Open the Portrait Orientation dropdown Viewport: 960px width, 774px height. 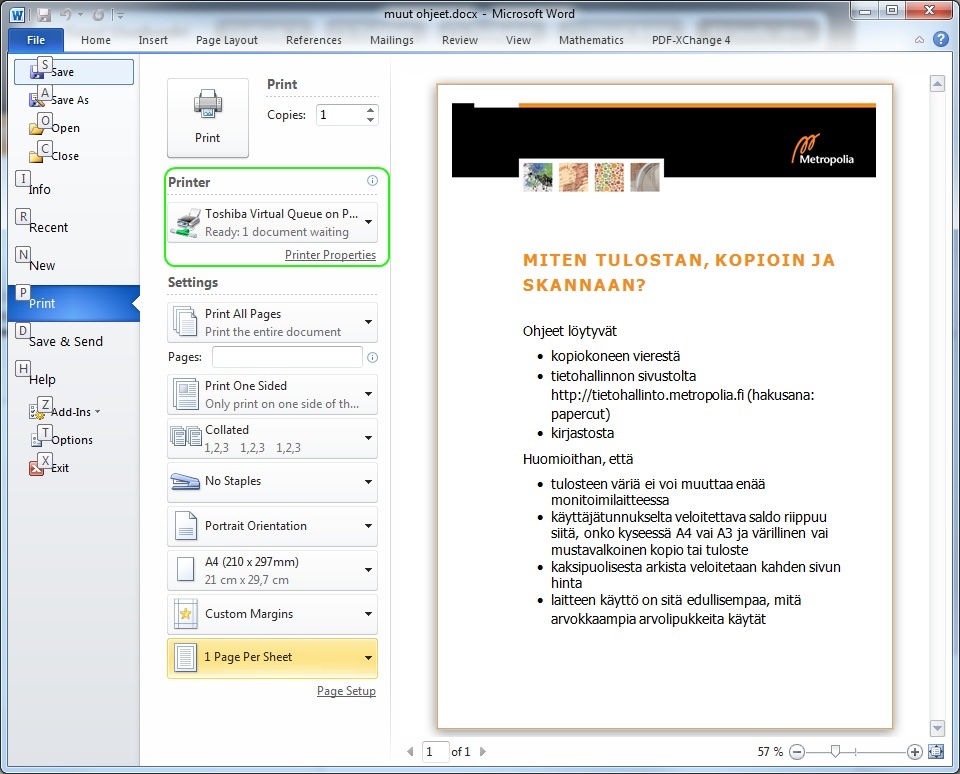click(272, 526)
